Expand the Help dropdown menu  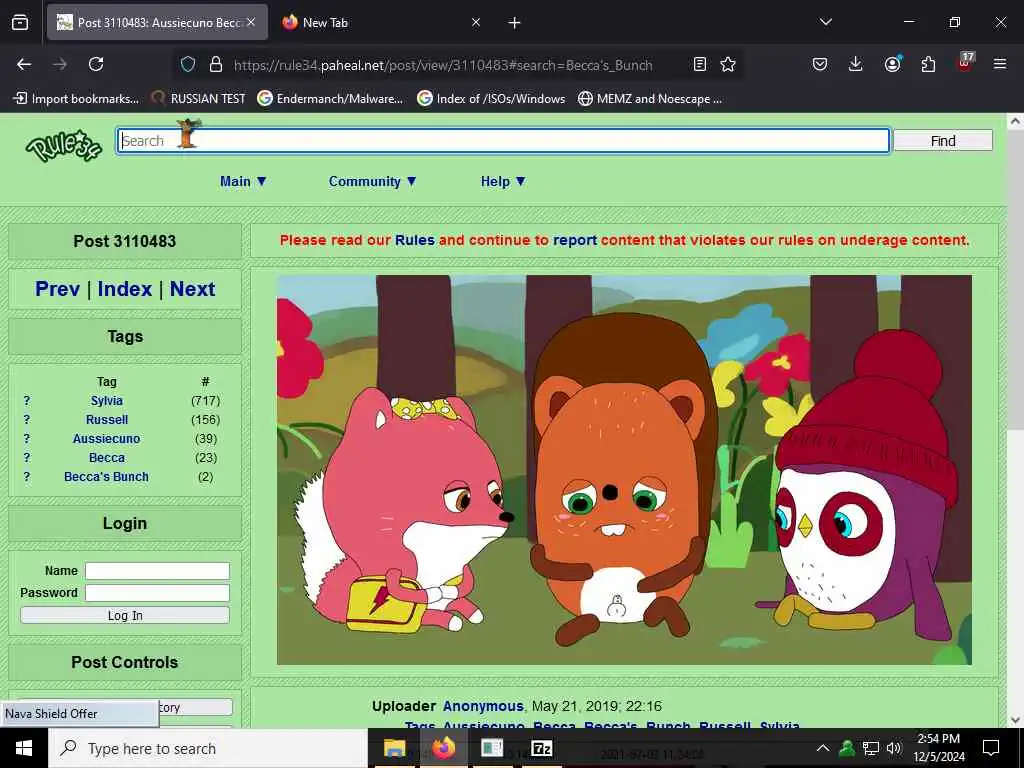(x=503, y=182)
